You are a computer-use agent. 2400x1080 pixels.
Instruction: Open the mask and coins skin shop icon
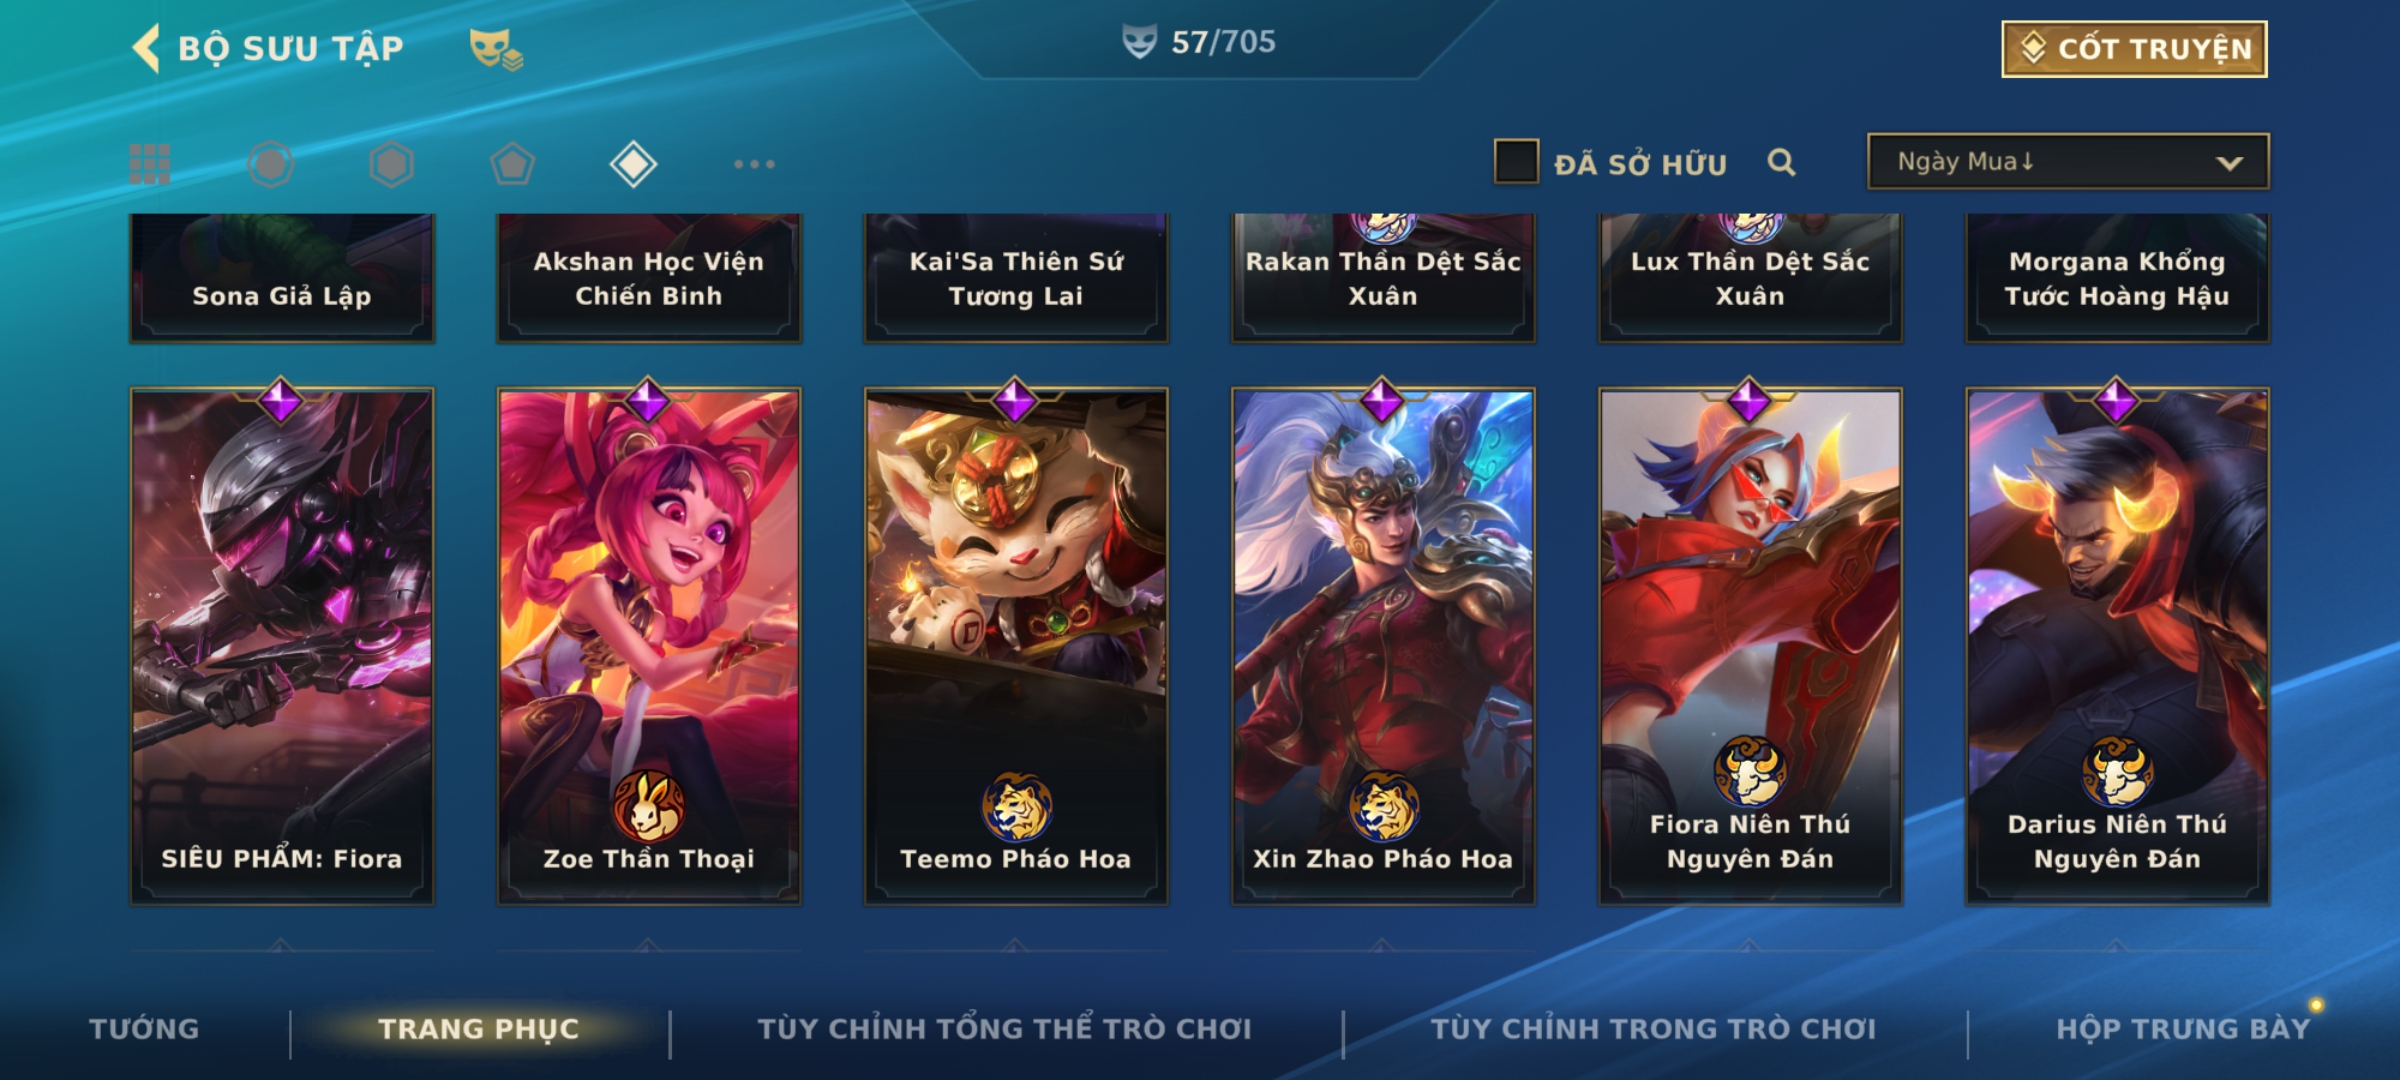click(496, 49)
